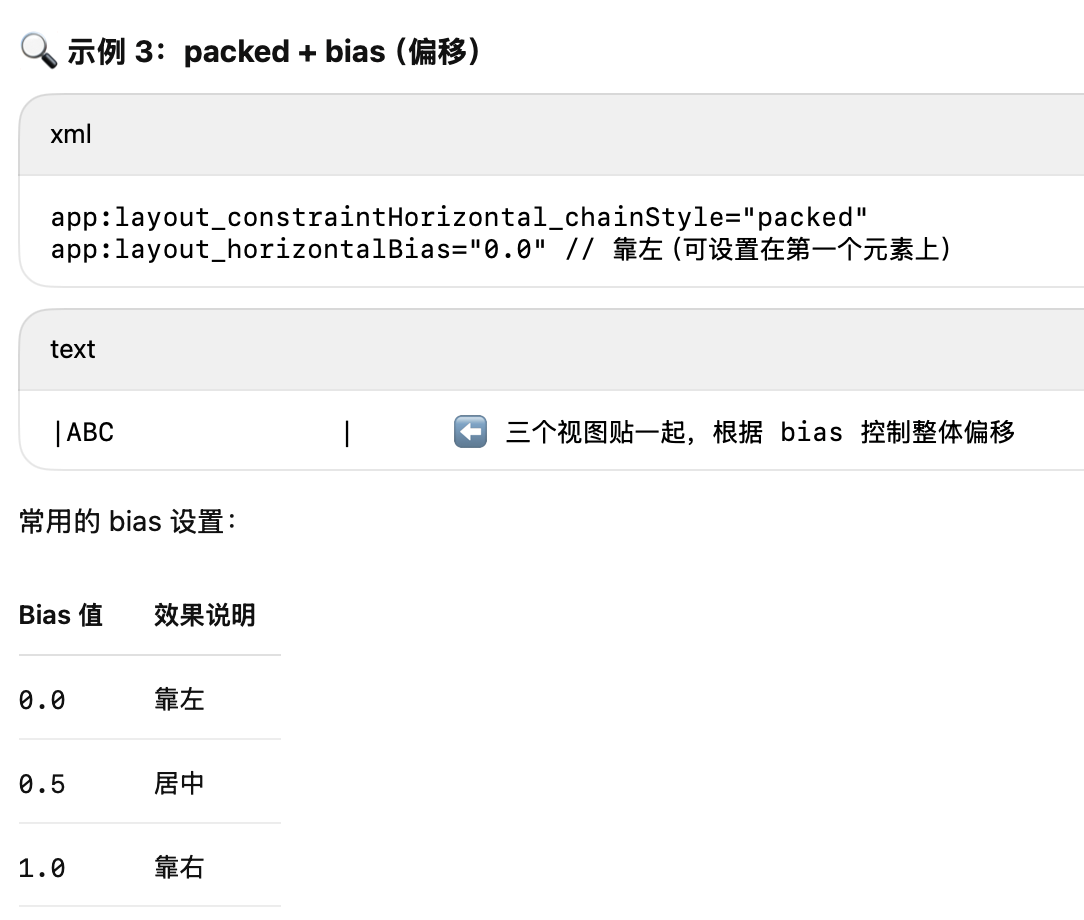1084x920 pixels.
Task: Select the 1.0 table cell
Action: point(42,867)
